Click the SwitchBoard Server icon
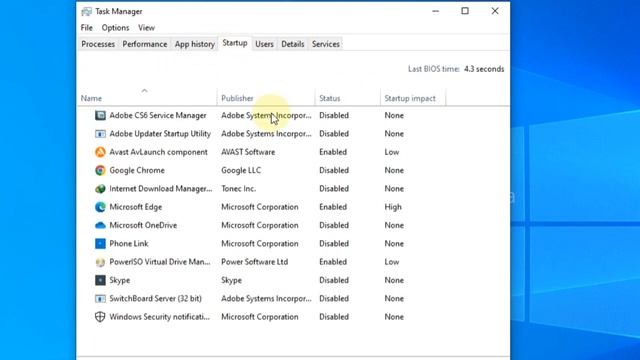This screenshot has height=360, width=640. (100, 299)
